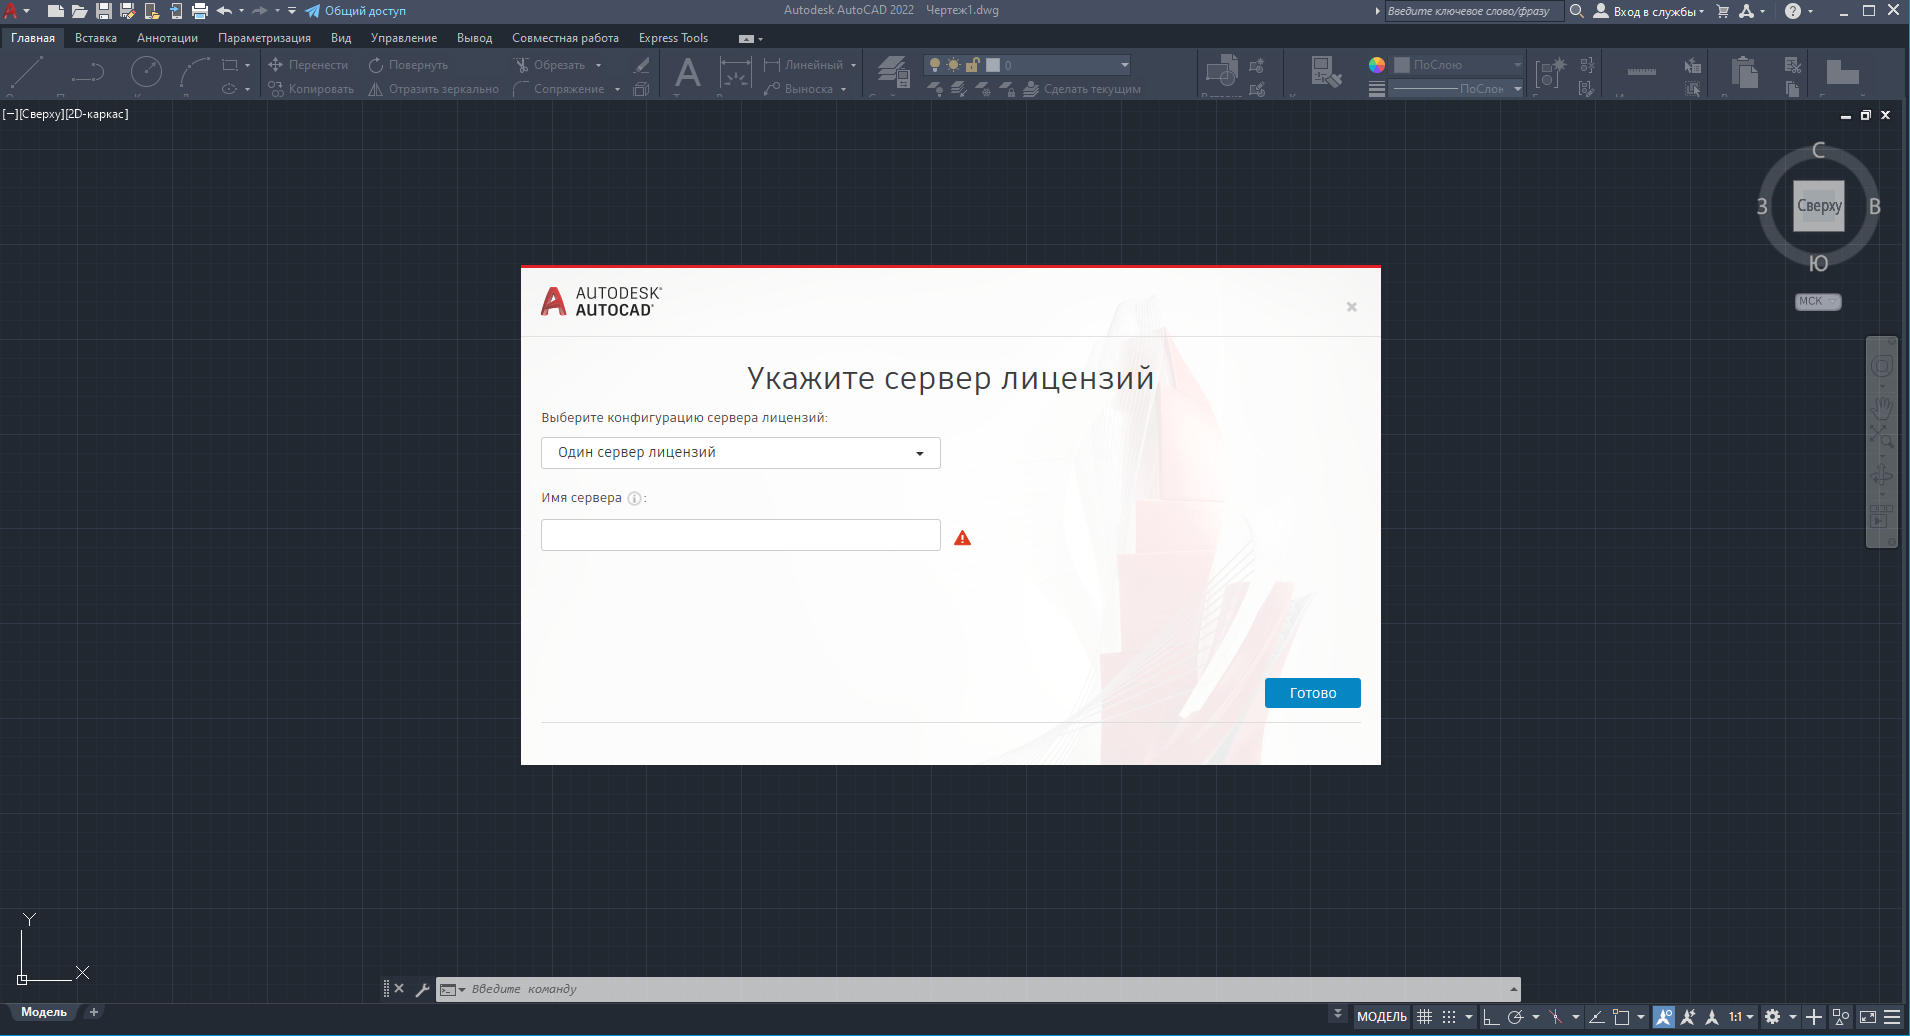Viewport: 1910px width, 1036px height.
Task: Click the object color wheel icon
Action: click(x=1377, y=65)
